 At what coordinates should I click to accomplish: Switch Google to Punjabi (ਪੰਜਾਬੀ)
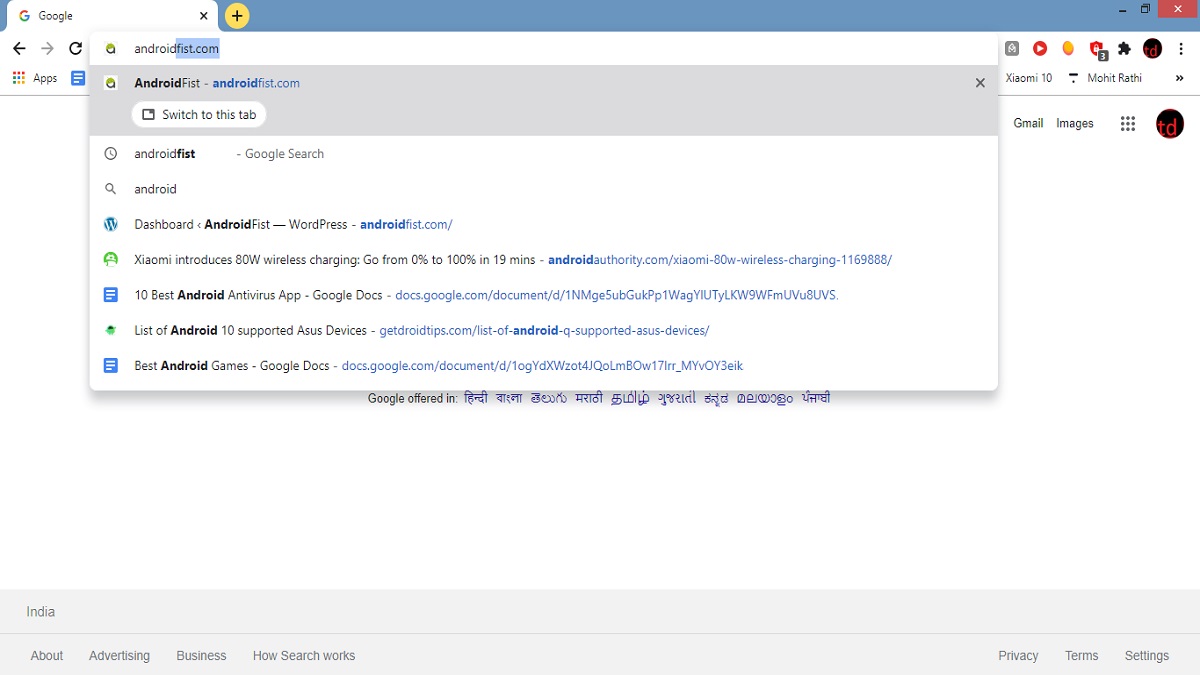815,398
